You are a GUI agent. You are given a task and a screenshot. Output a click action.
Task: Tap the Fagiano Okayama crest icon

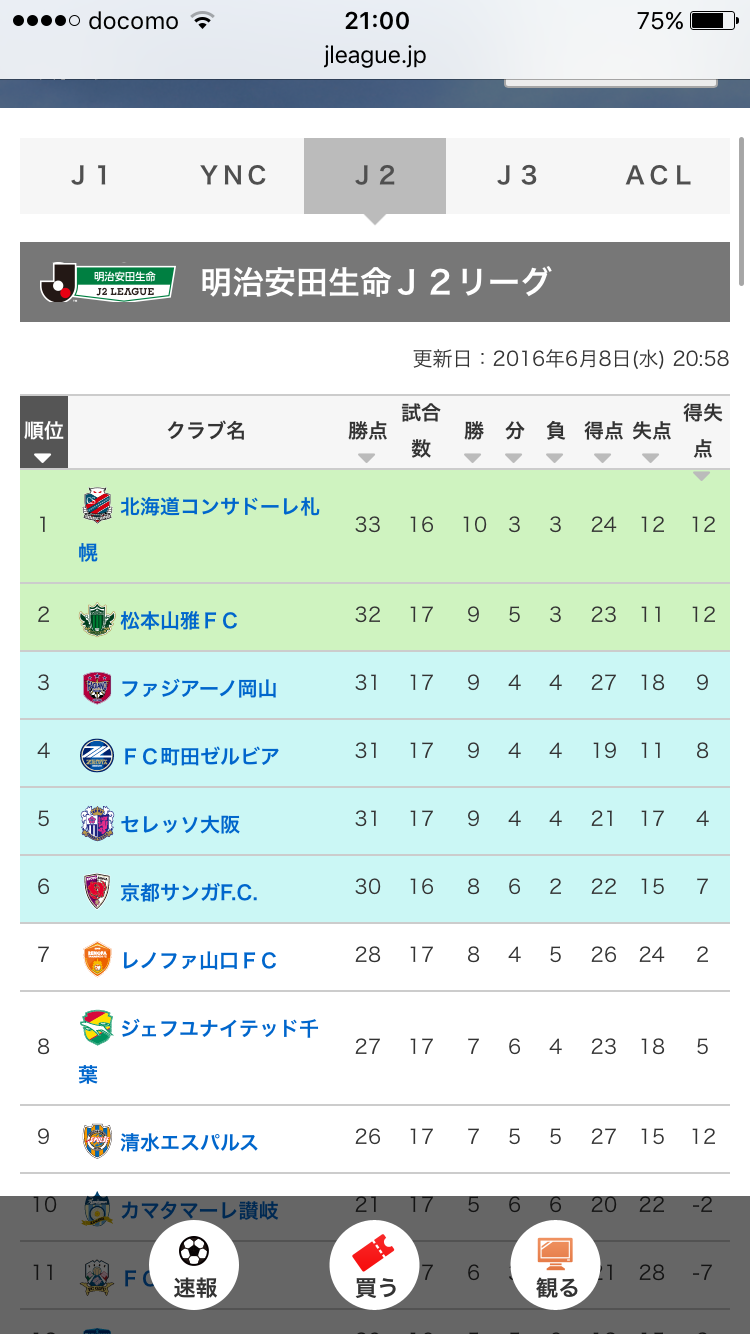(x=97, y=688)
